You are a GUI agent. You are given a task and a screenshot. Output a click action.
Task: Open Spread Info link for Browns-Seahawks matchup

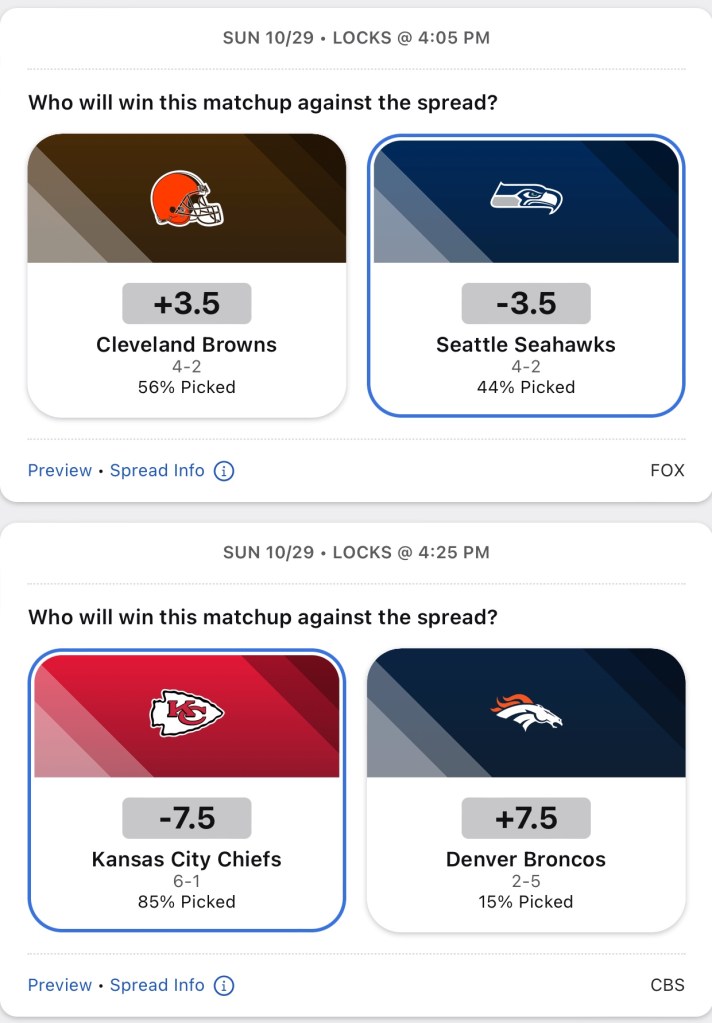pos(157,470)
